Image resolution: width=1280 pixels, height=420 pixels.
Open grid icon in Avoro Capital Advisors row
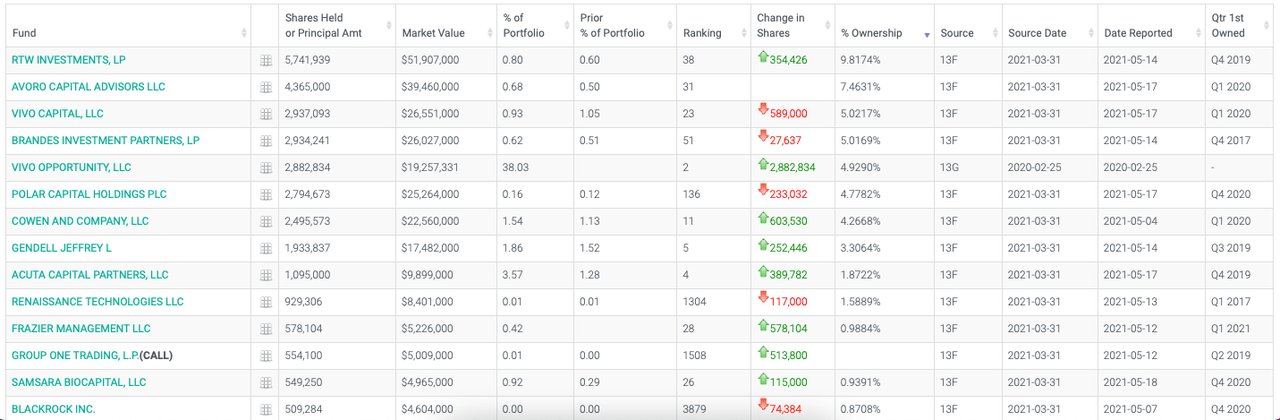click(266, 87)
